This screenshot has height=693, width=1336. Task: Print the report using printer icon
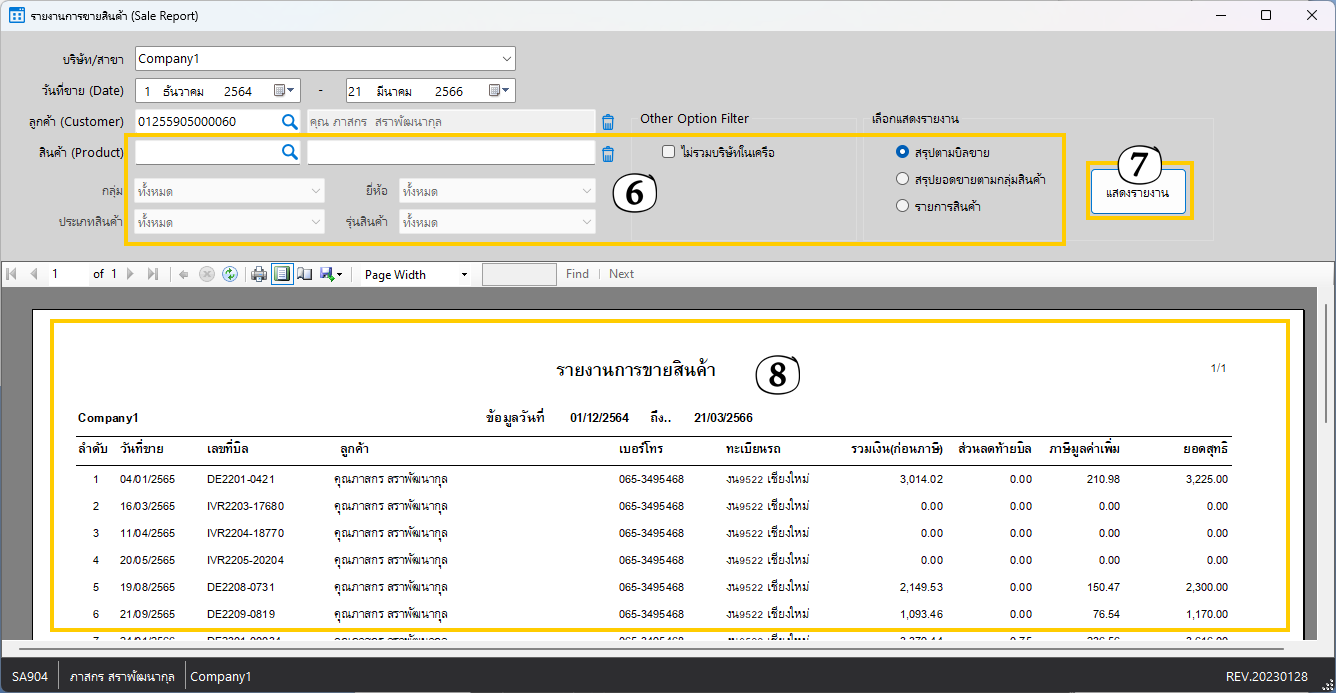pyautogui.click(x=259, y=274)
